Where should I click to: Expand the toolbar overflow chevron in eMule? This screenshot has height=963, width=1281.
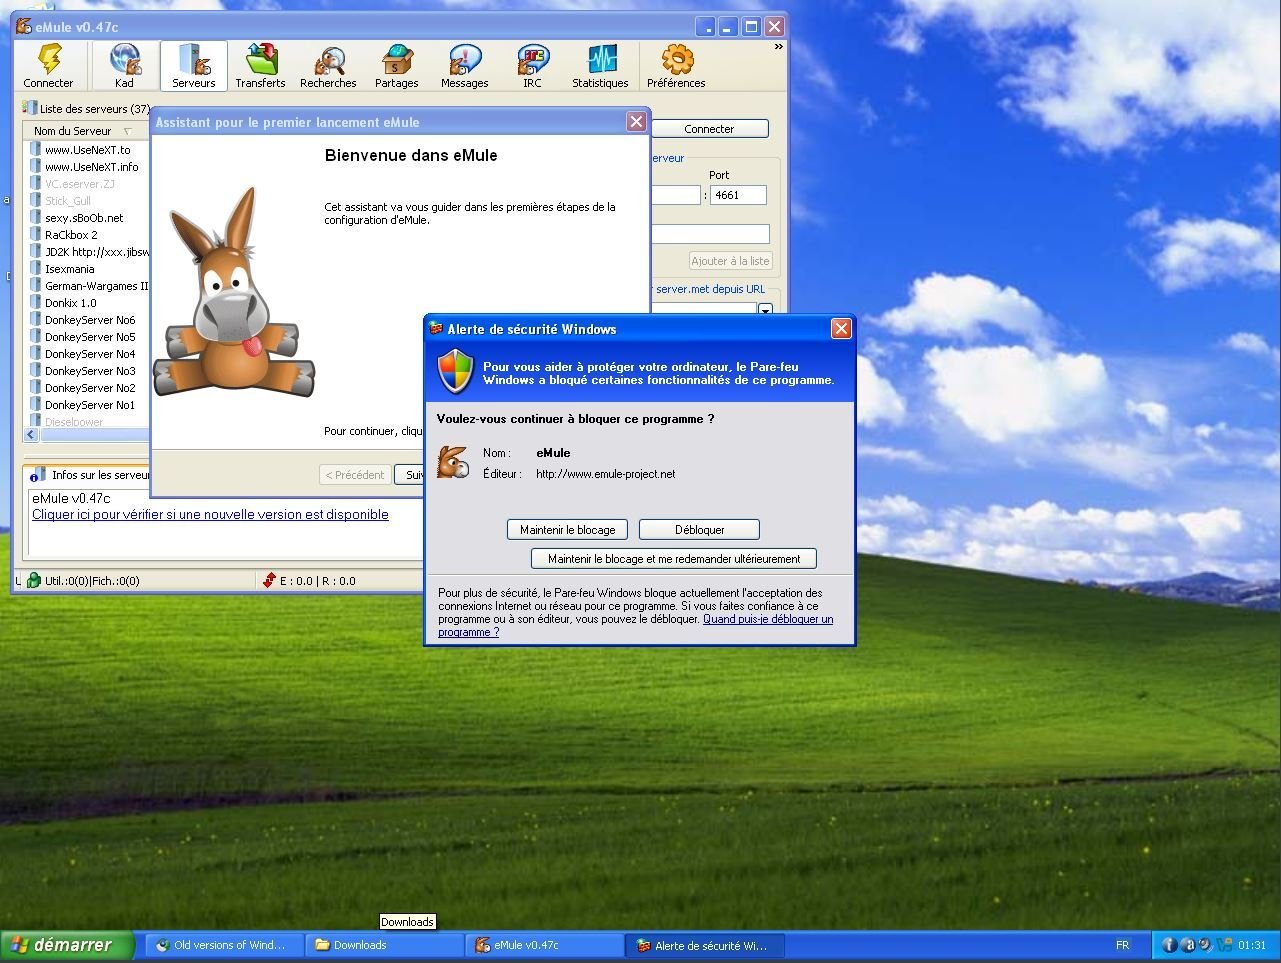pyautogui.click(x=778, y=47)
